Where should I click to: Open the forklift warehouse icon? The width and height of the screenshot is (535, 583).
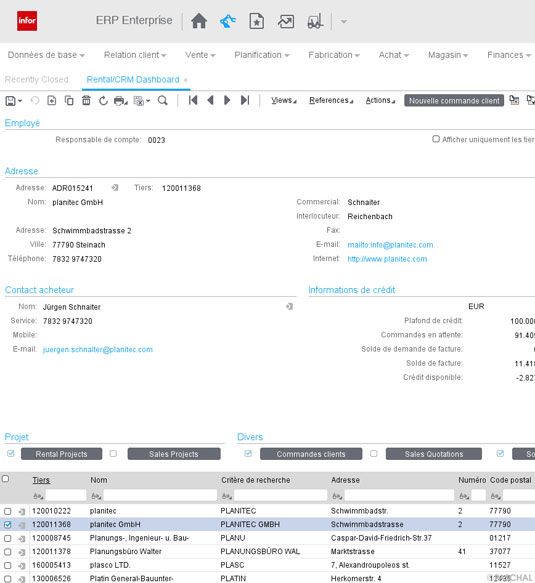tap(315, 21)
